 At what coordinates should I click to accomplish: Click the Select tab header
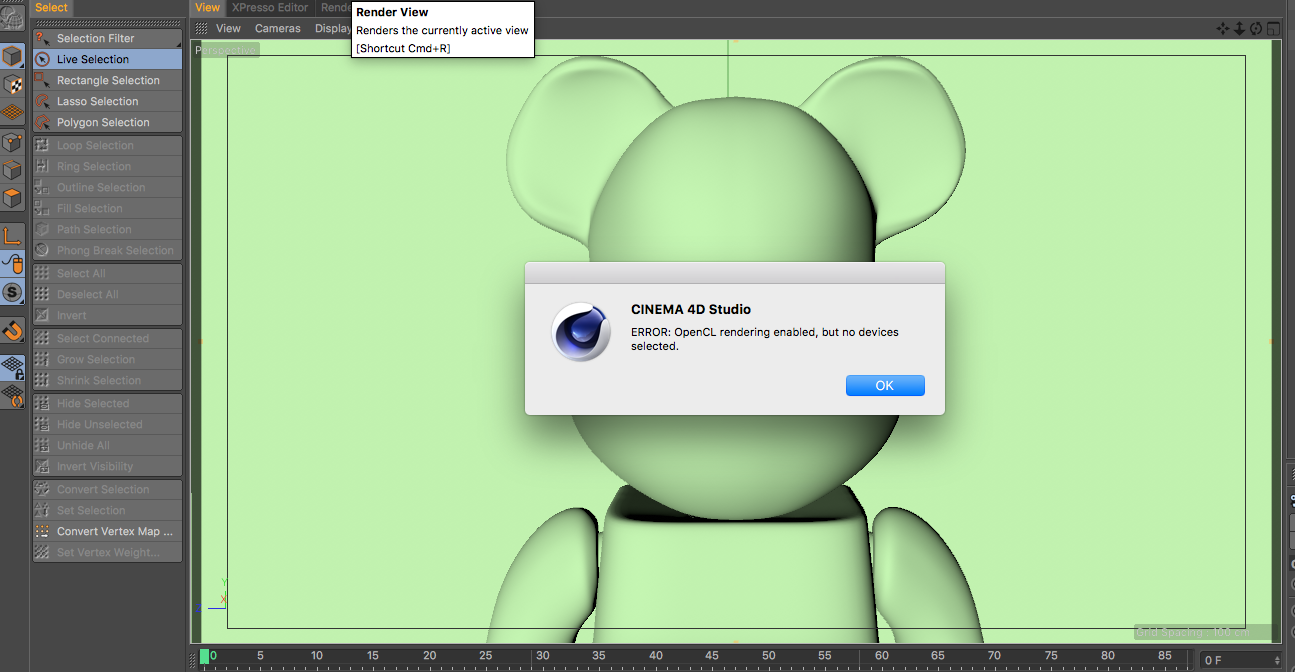[51, 8]
